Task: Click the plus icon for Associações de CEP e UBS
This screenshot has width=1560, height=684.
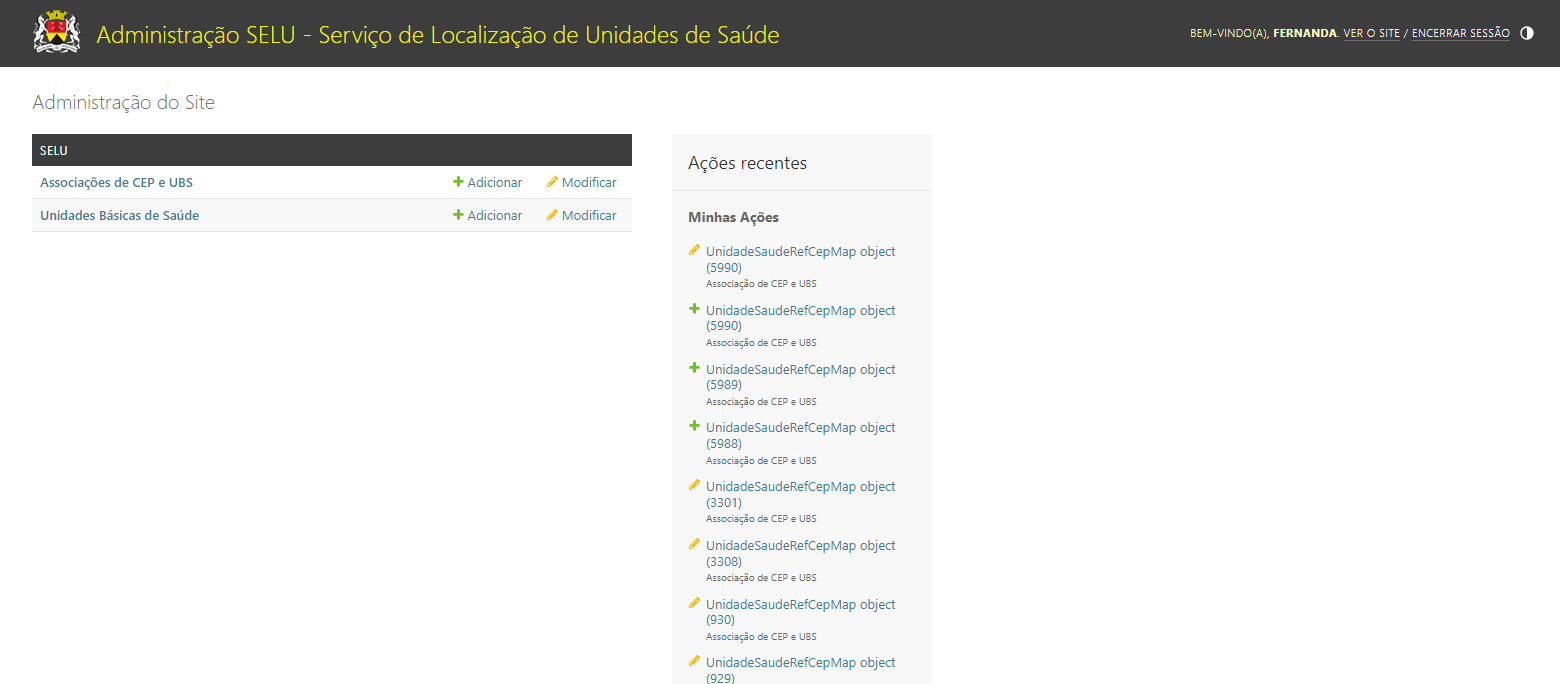Action: click(458, 182)
